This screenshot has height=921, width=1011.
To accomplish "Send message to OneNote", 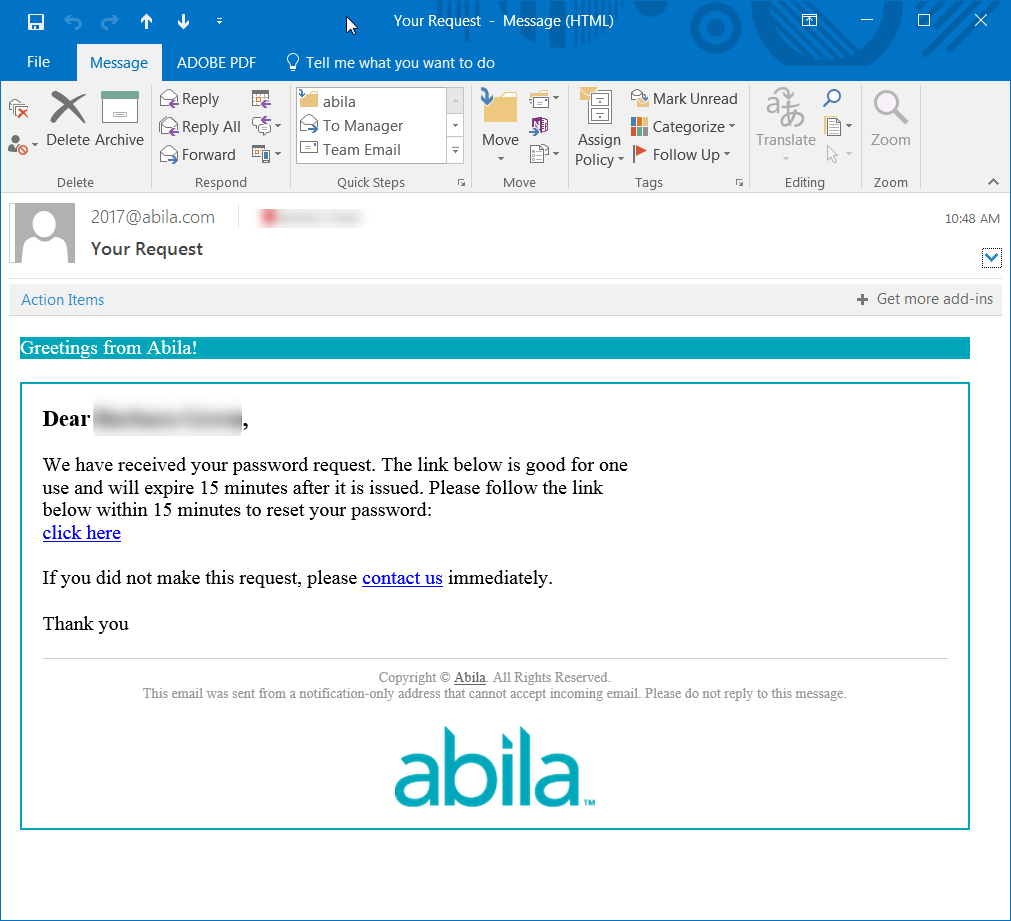I will click(539, 125).
